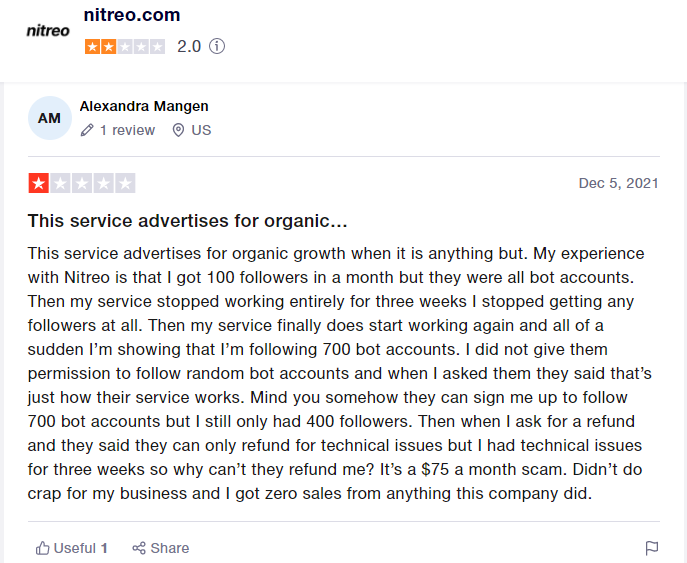Click the rating info icon beside 2.0
Image resolution: width=687 pixels, height=563 pixels.
[216, 46]
